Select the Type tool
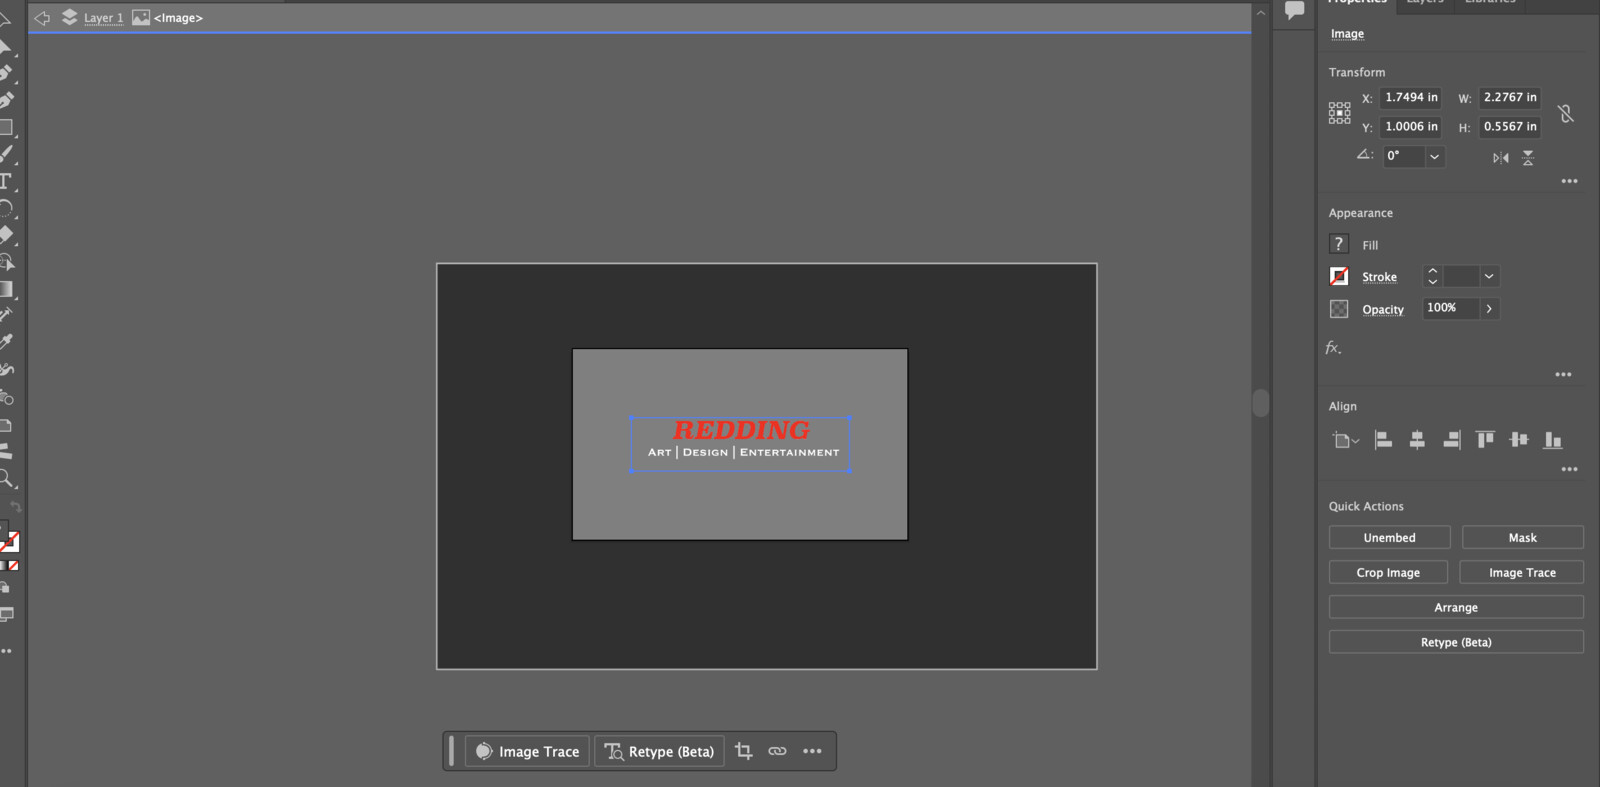This screenshot has height=787, width=1600. coord(5,181)
